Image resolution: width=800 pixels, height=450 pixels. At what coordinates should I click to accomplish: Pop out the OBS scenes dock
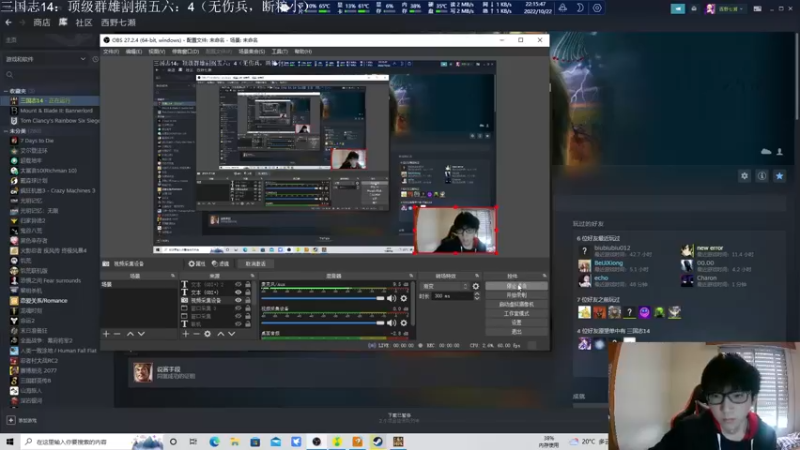click(173, 276)
